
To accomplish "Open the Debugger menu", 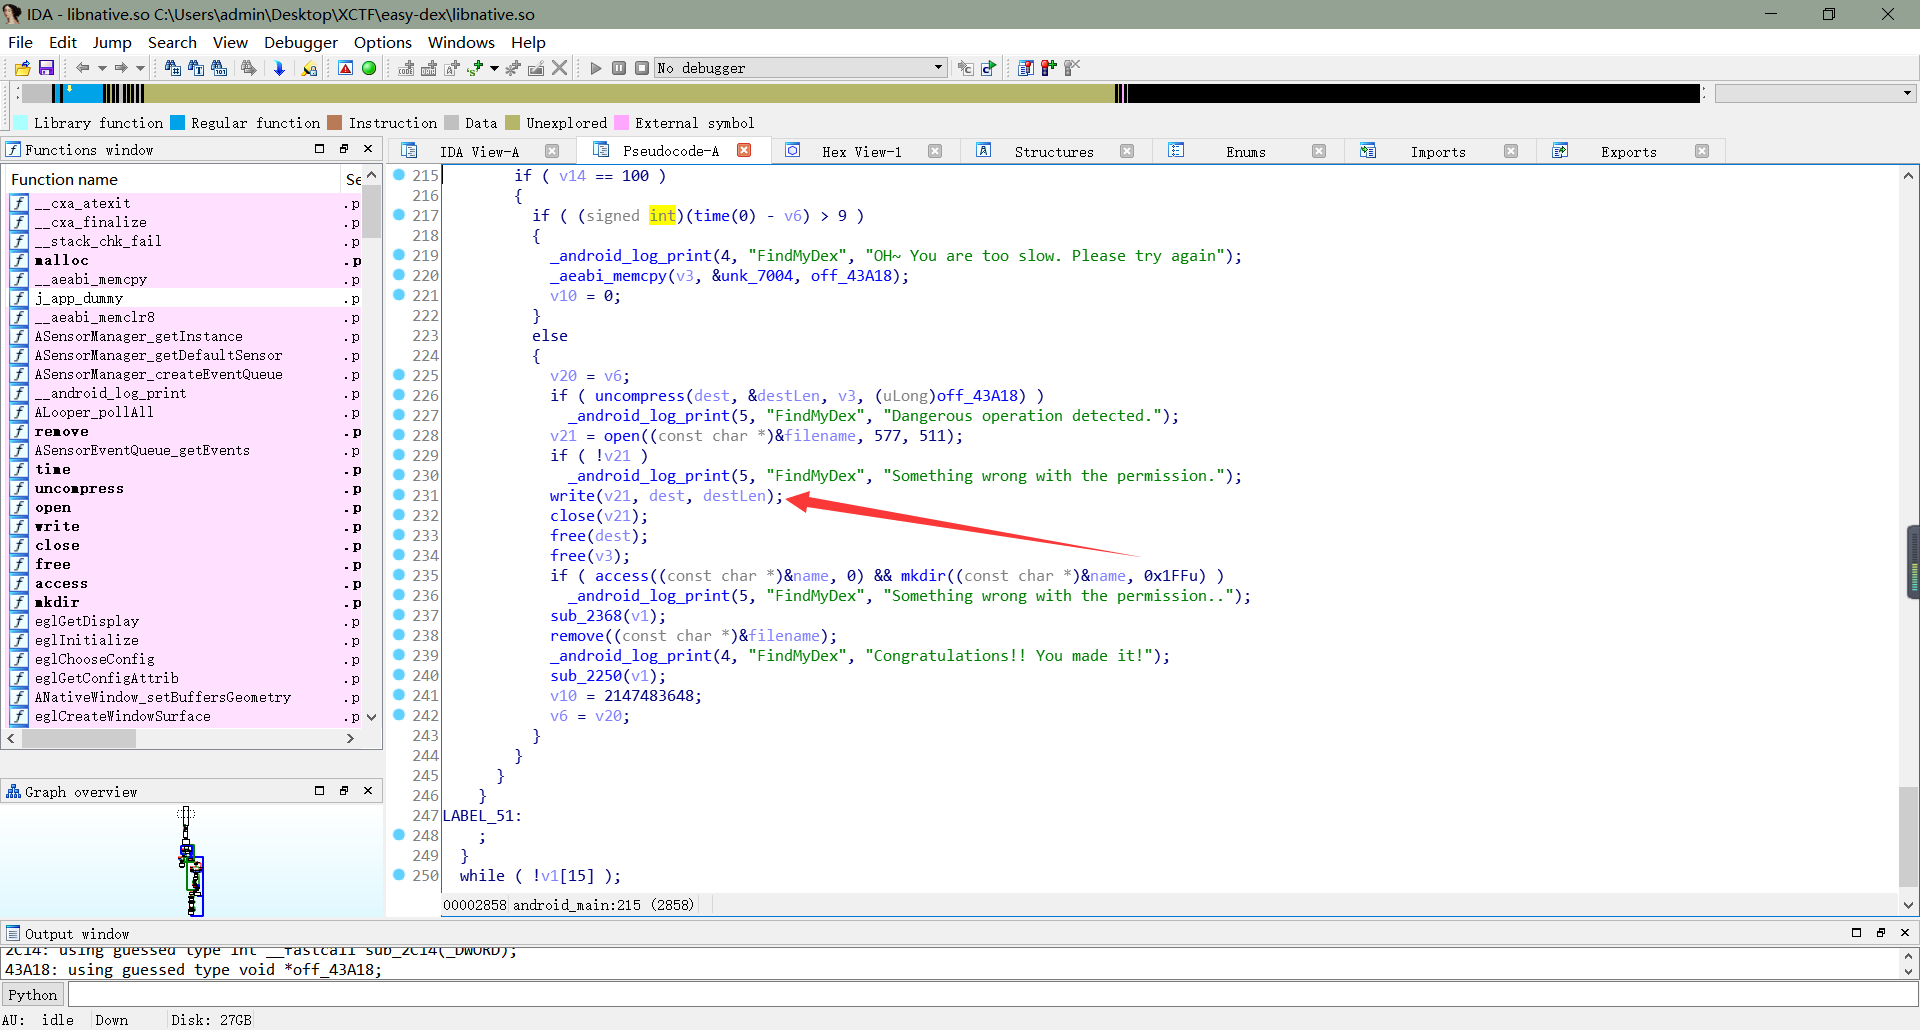I will tap(301, 42).
